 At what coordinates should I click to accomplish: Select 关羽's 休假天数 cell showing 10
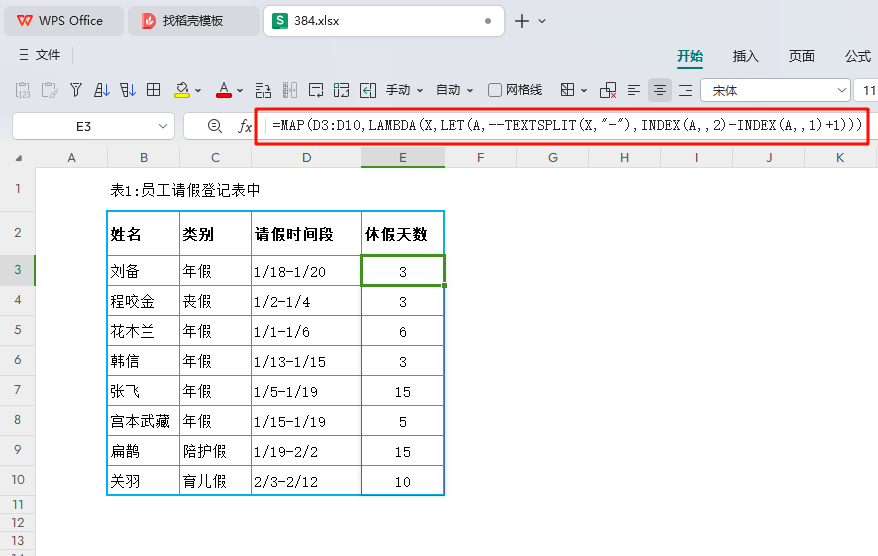pos(403,481)
